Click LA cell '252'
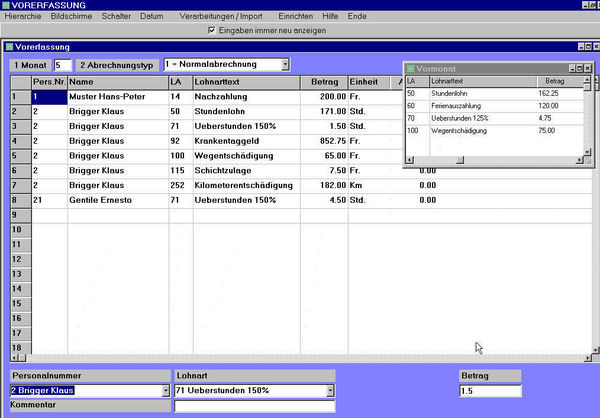The height and width of the screenshot is (418, 600). coord(181,185)
